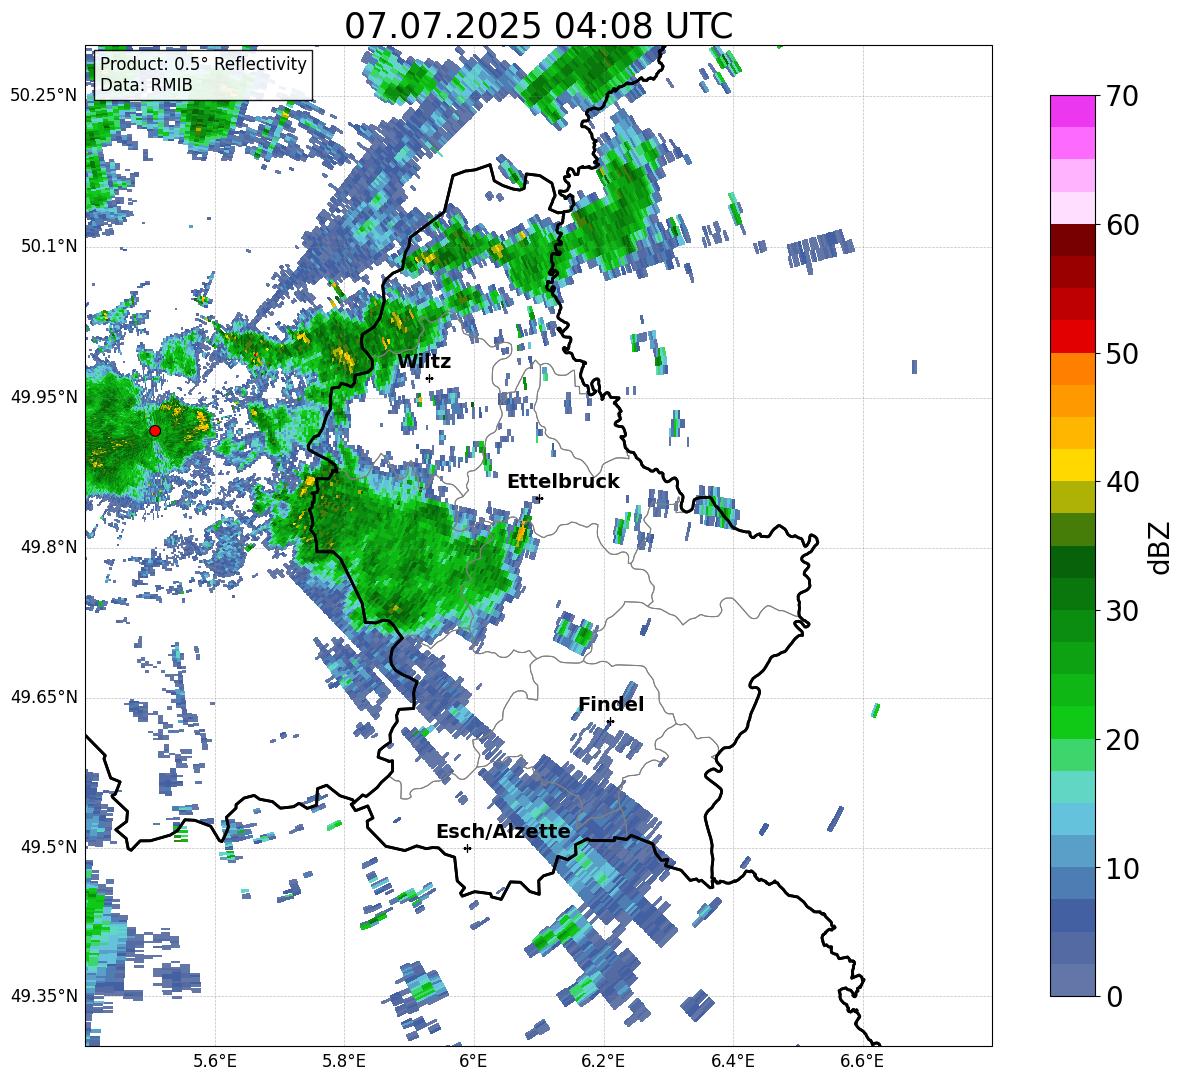Click the light cyan colorbar segment near 15

(1072, 787)
